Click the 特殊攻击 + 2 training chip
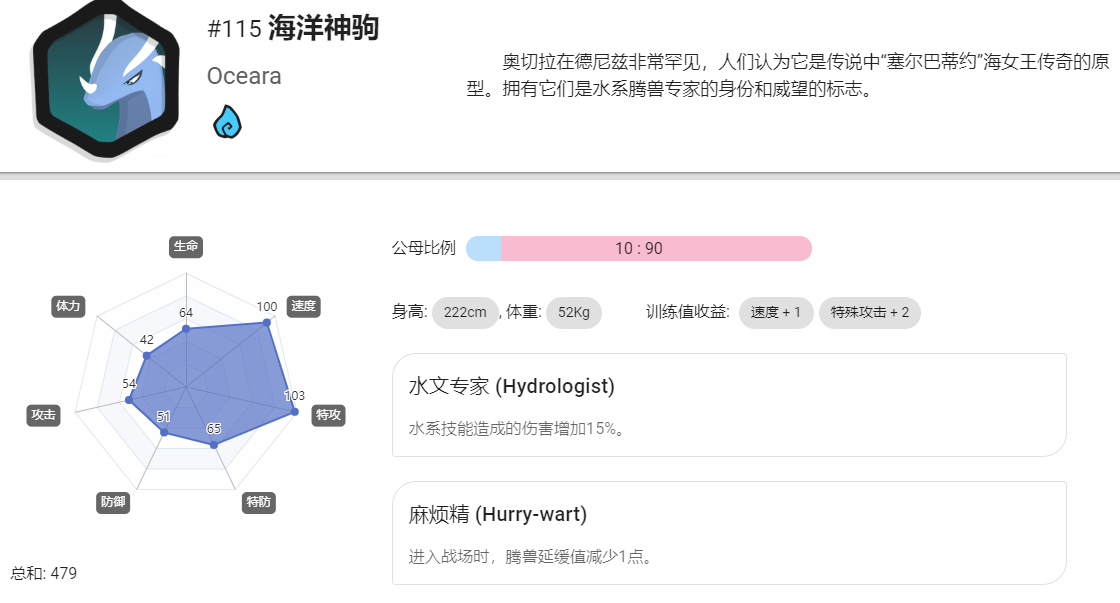The height and width of the screenshot is (603, 1120). tap(869, 313)
